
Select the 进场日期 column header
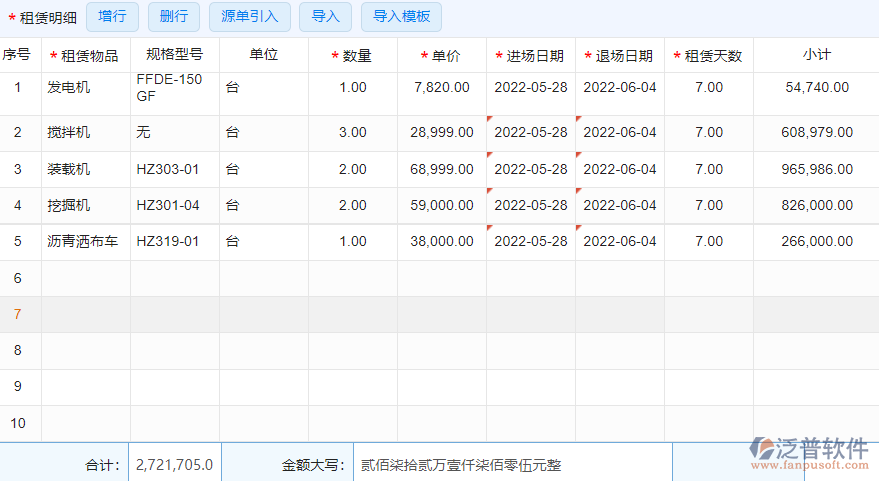click(x=531, y=55)
